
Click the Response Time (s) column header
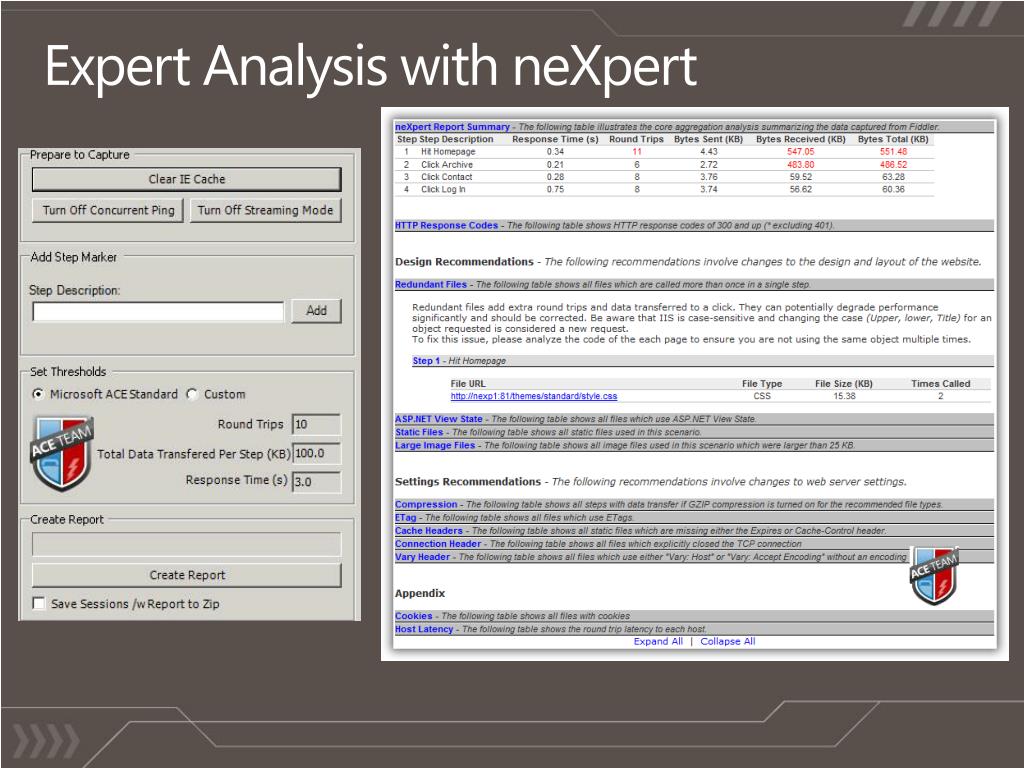[555, 139]
